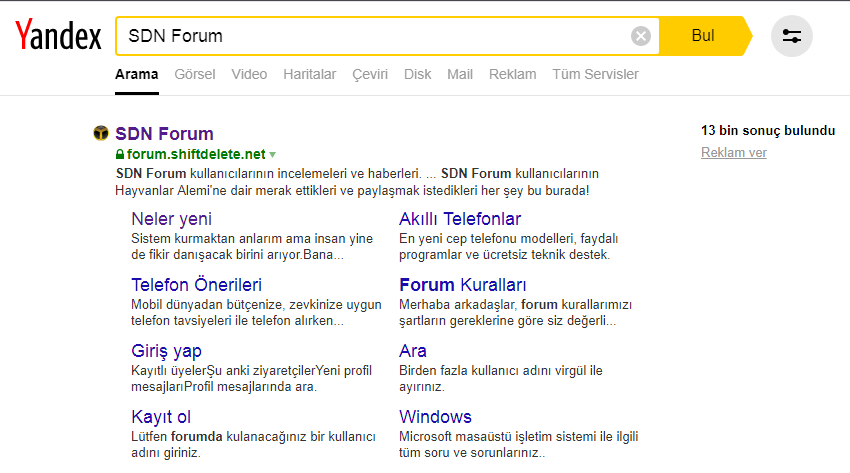
Task: Open the Disk tab
Action: click(417, 74)
